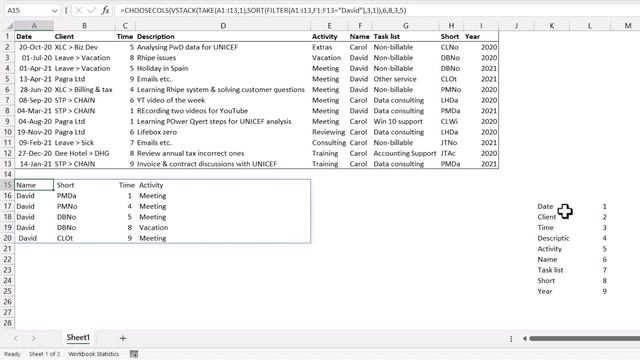Click 'Descriptic' label in column K
Screen dimensions: 640x360
coord(553,238)
